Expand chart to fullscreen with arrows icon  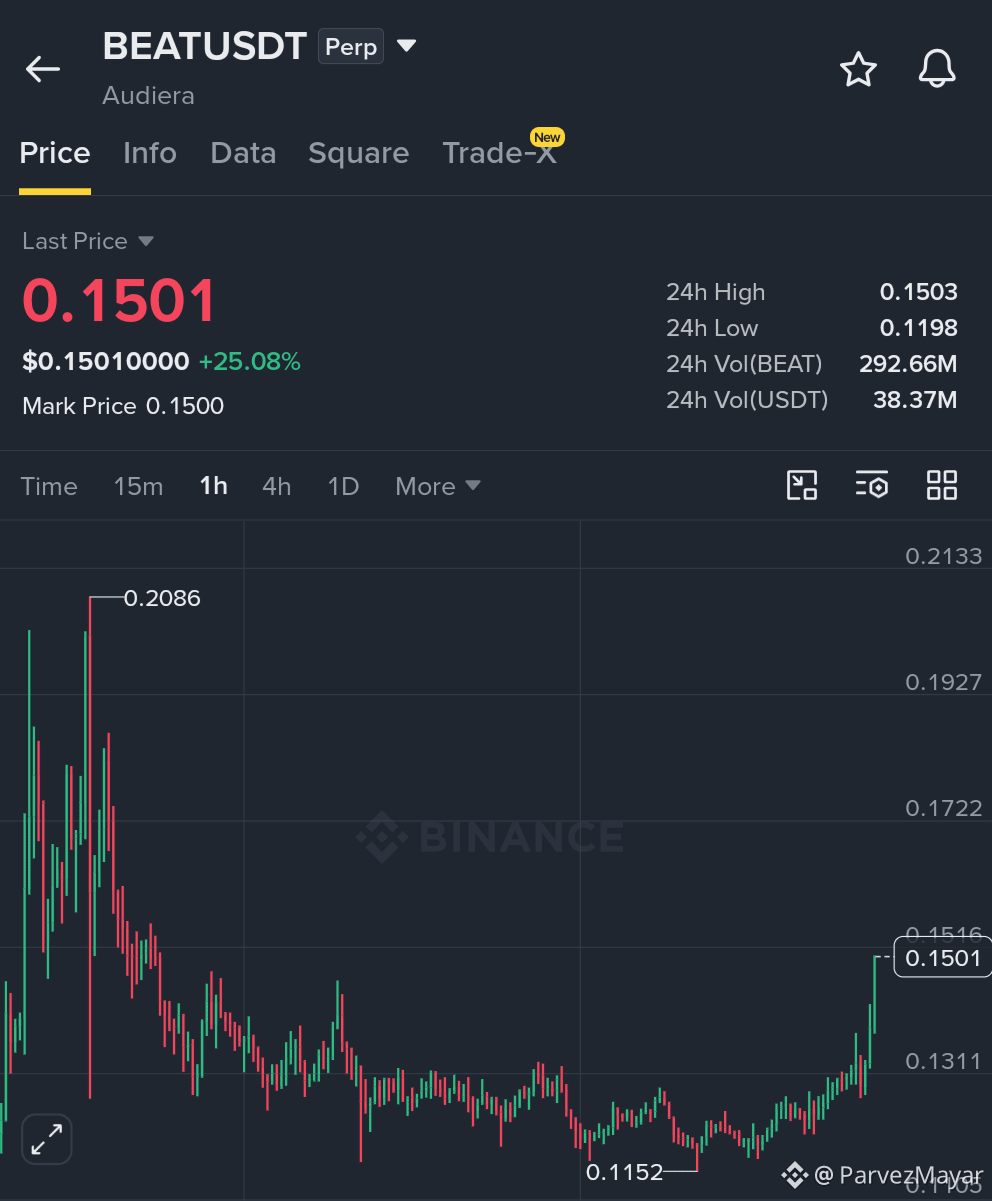(47, 1138)
